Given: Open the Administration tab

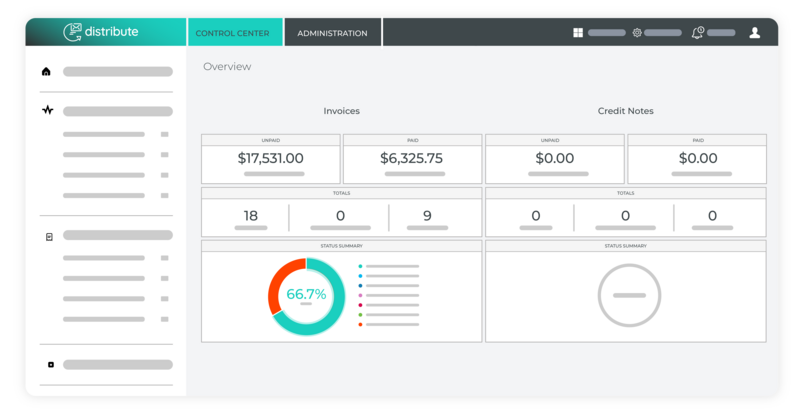Looking at the screenshot, I should [x=332, y=33].
